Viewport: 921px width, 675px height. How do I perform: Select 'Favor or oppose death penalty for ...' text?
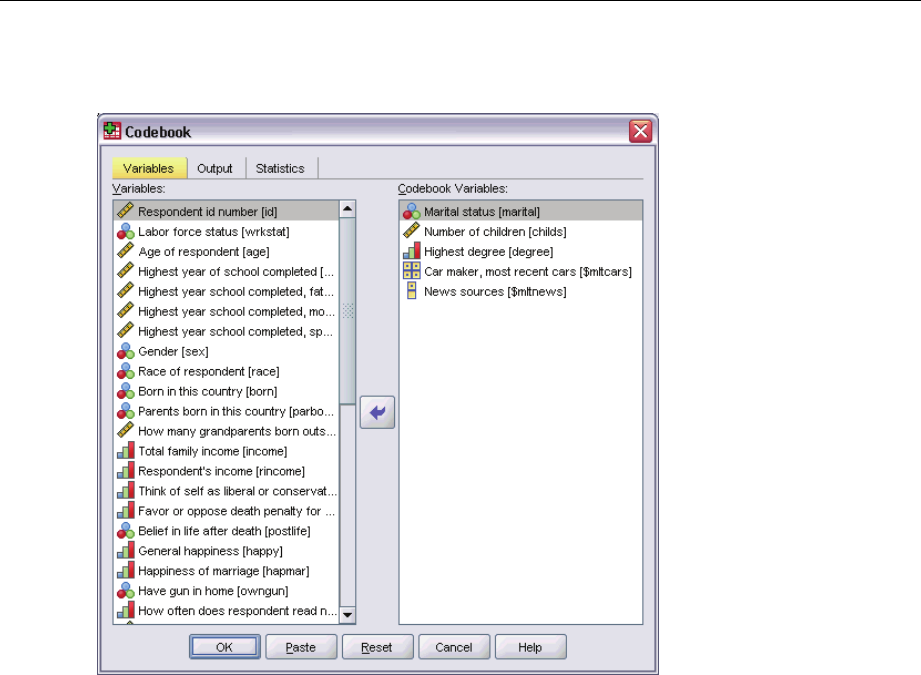[x=236, y=511]
